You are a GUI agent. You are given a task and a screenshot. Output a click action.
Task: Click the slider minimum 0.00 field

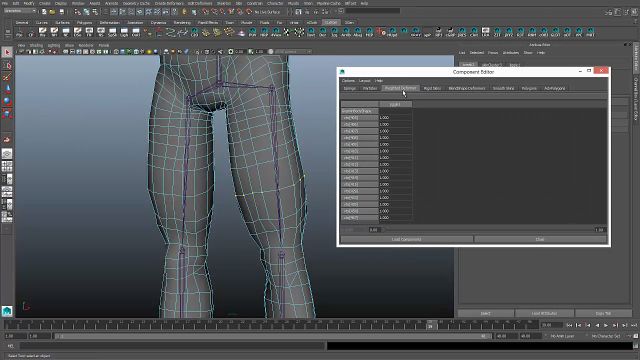tap(374, 230)
